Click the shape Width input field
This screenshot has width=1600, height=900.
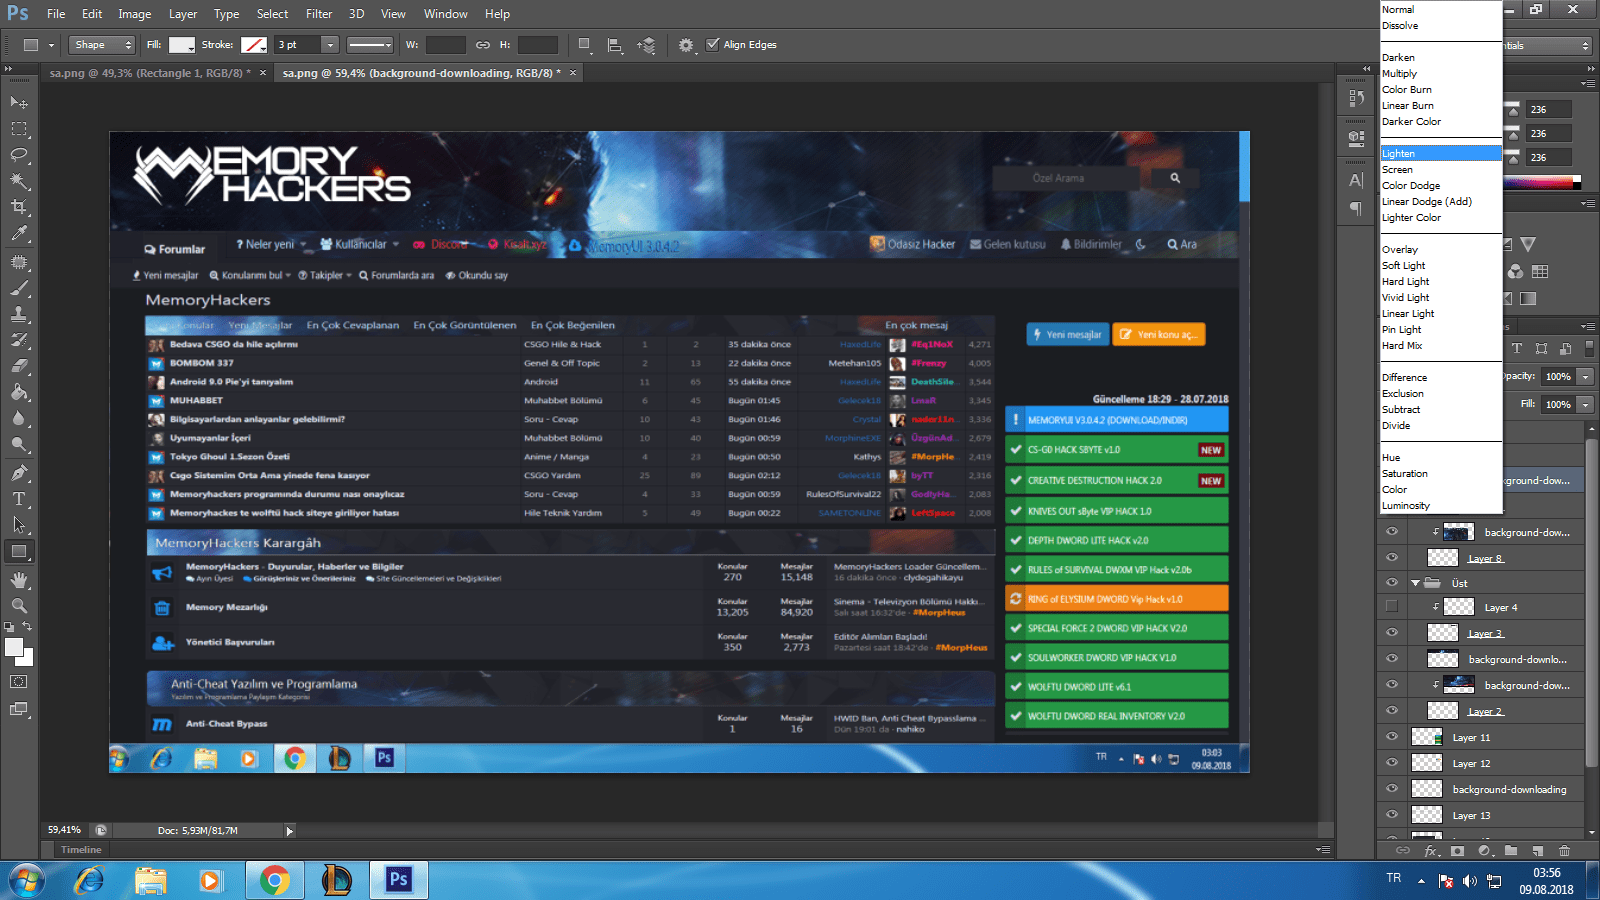pos(446,45)
